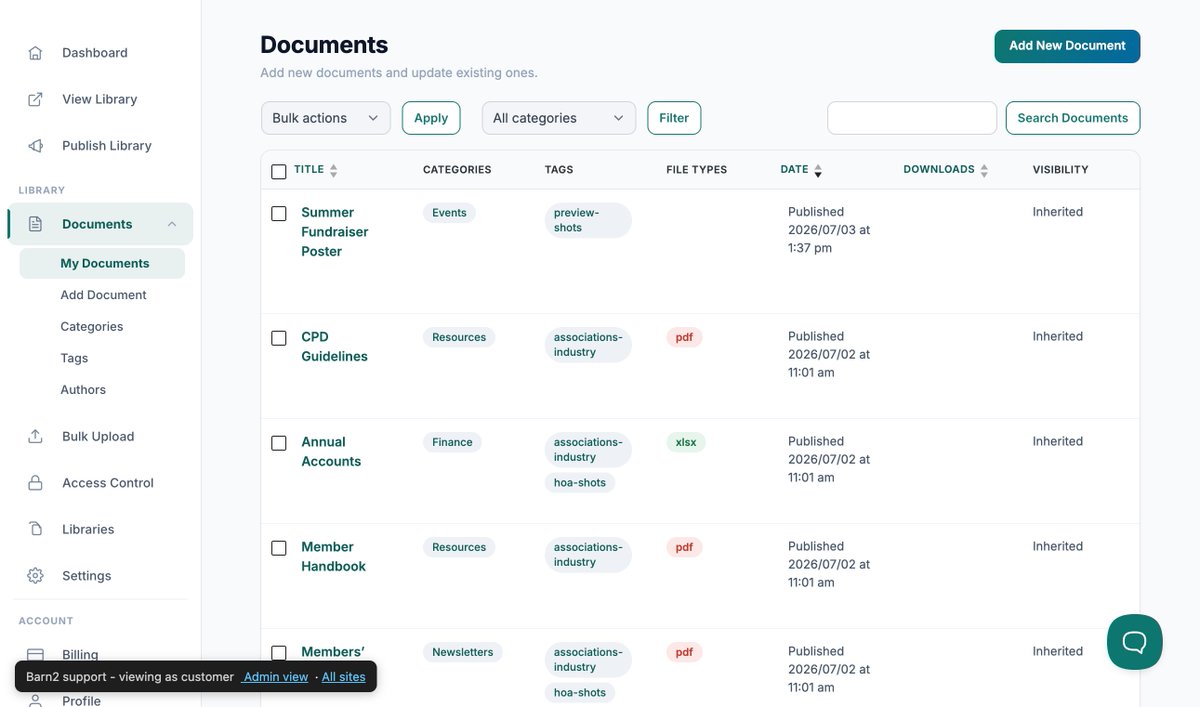Click the All sites link

(x=343, y=677)
